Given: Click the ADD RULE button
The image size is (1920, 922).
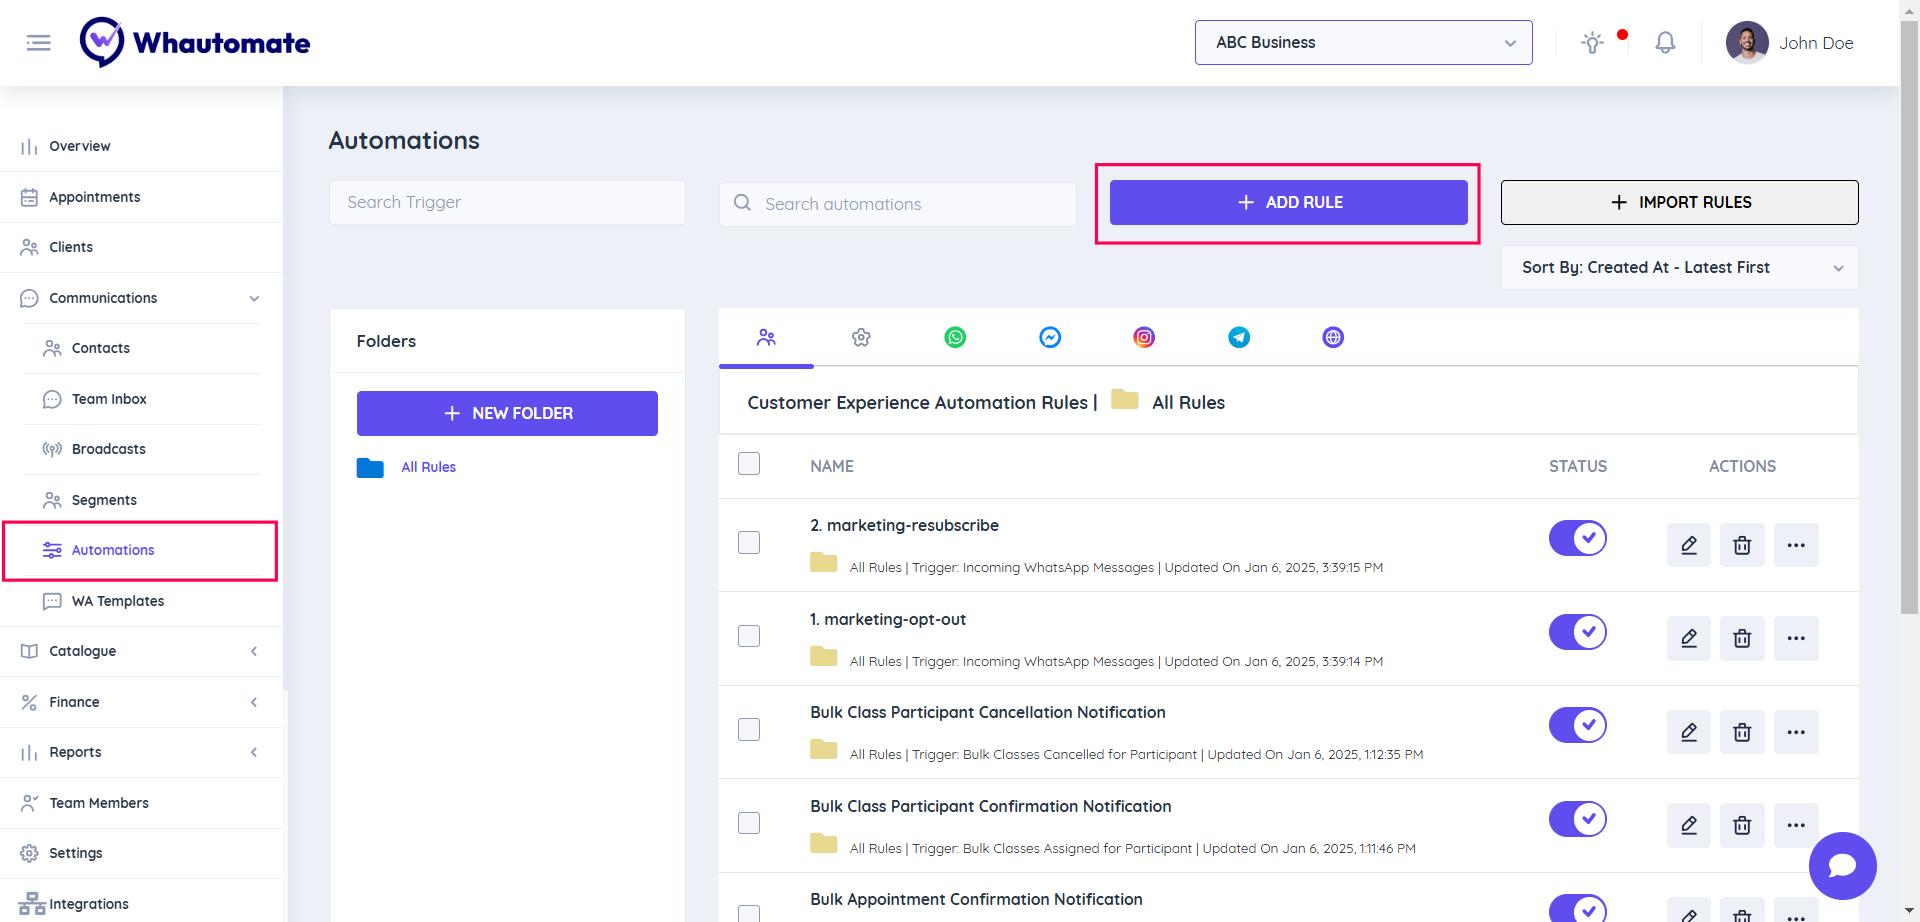Looking at the screenshot, I should [x=1288, y=203].
